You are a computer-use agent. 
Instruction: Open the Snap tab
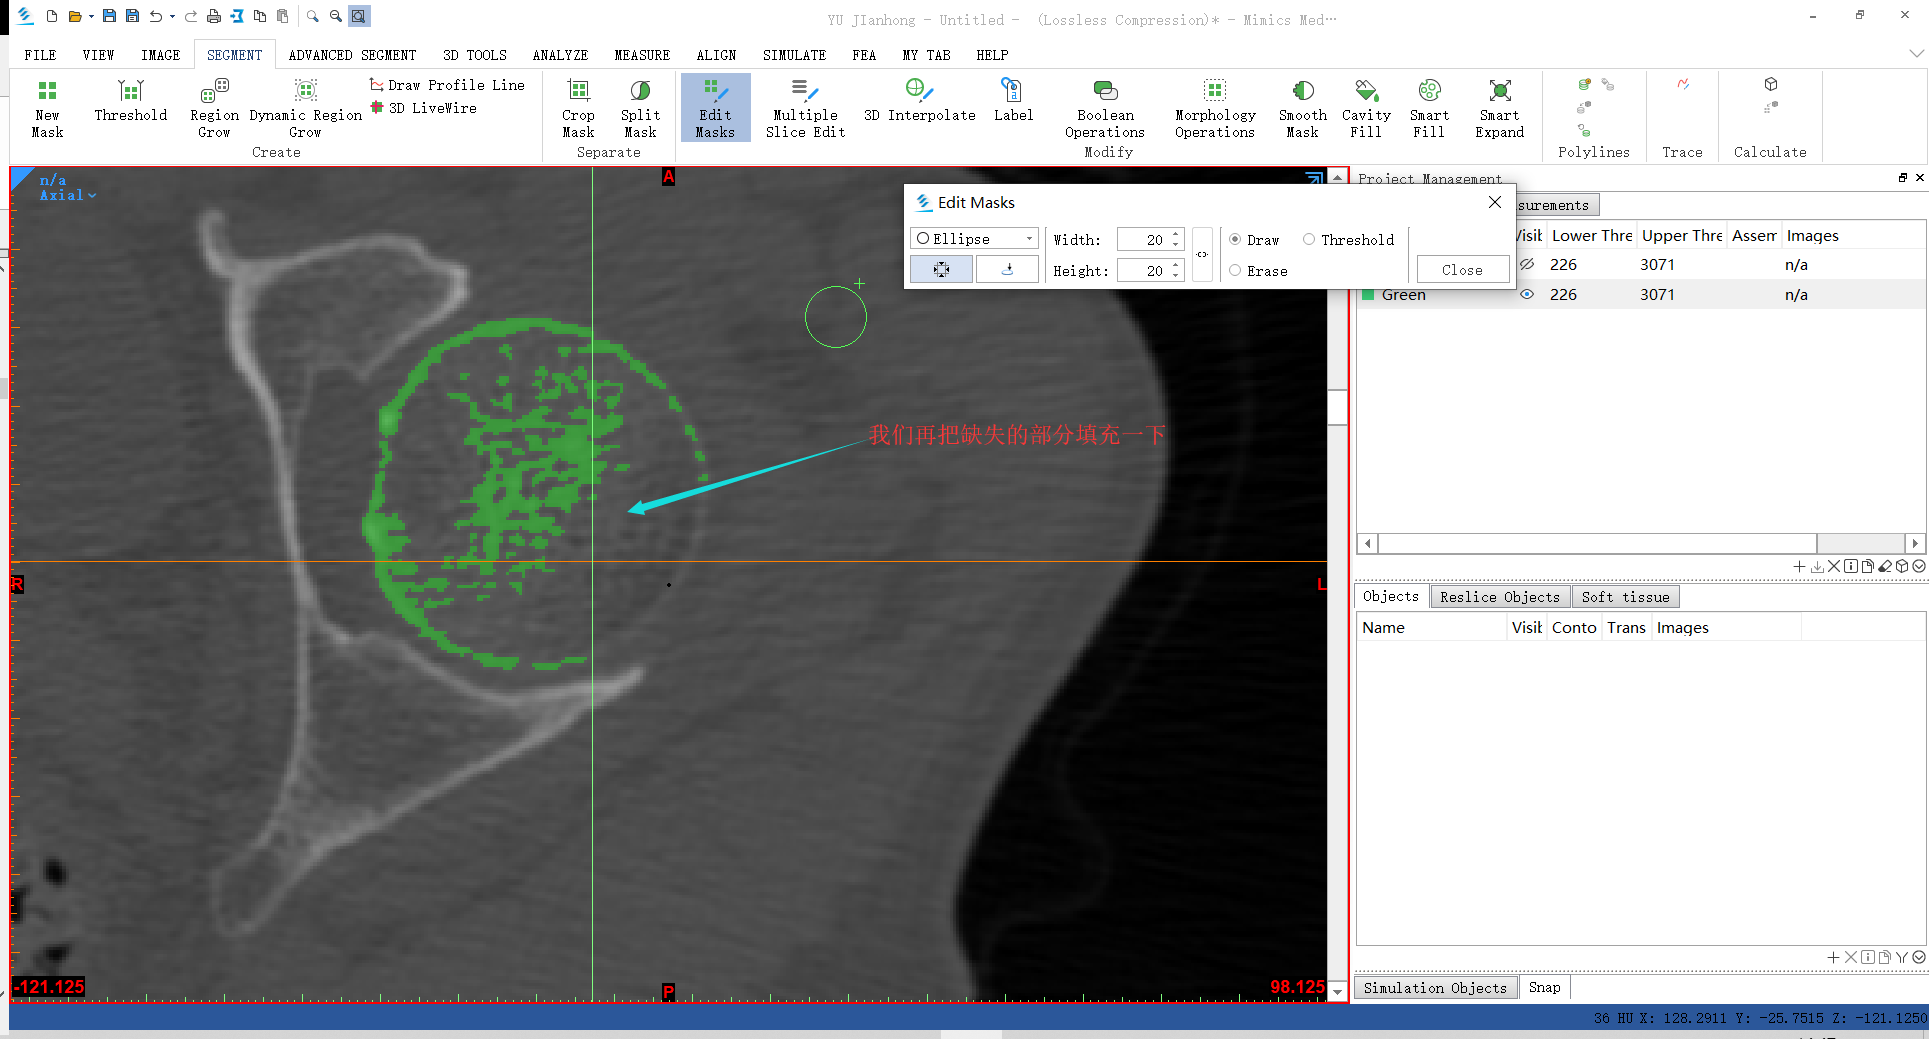tap(1544, 987)
